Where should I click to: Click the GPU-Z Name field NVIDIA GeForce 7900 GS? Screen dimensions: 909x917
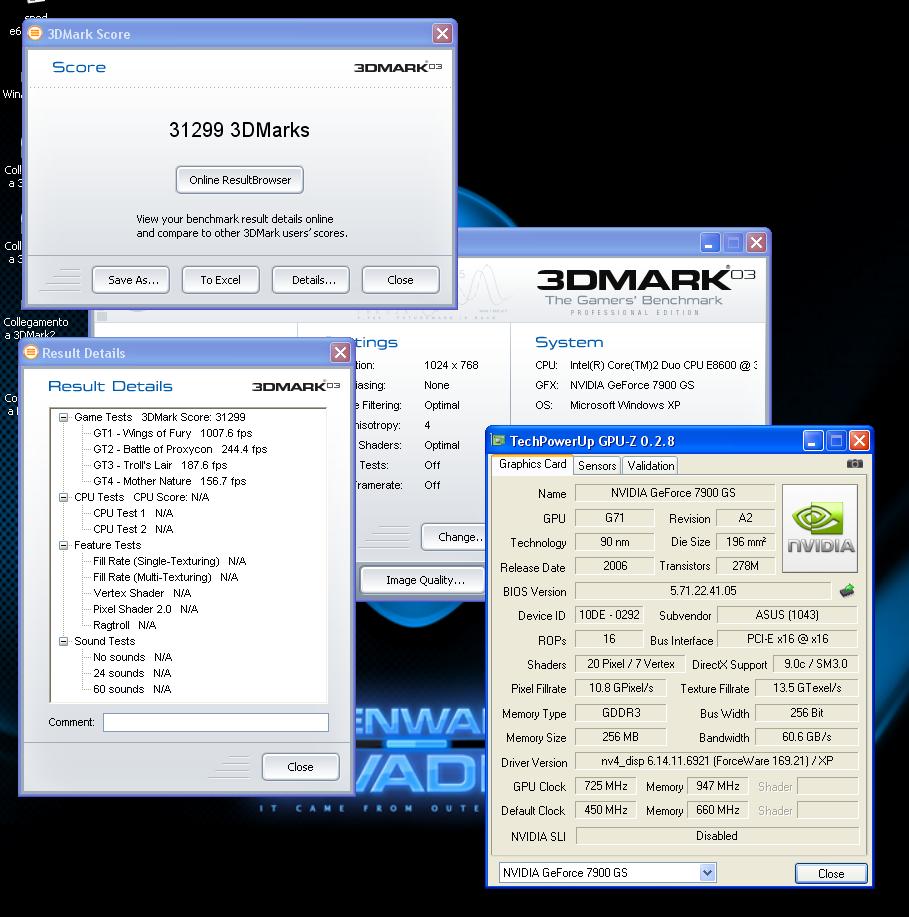click(x=674, y=493)
